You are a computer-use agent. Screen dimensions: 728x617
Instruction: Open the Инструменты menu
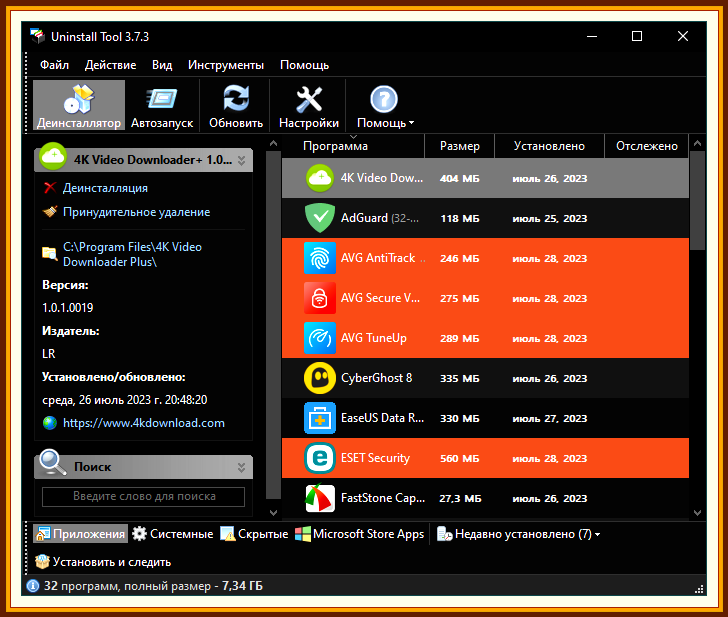(x=226, y=65)
